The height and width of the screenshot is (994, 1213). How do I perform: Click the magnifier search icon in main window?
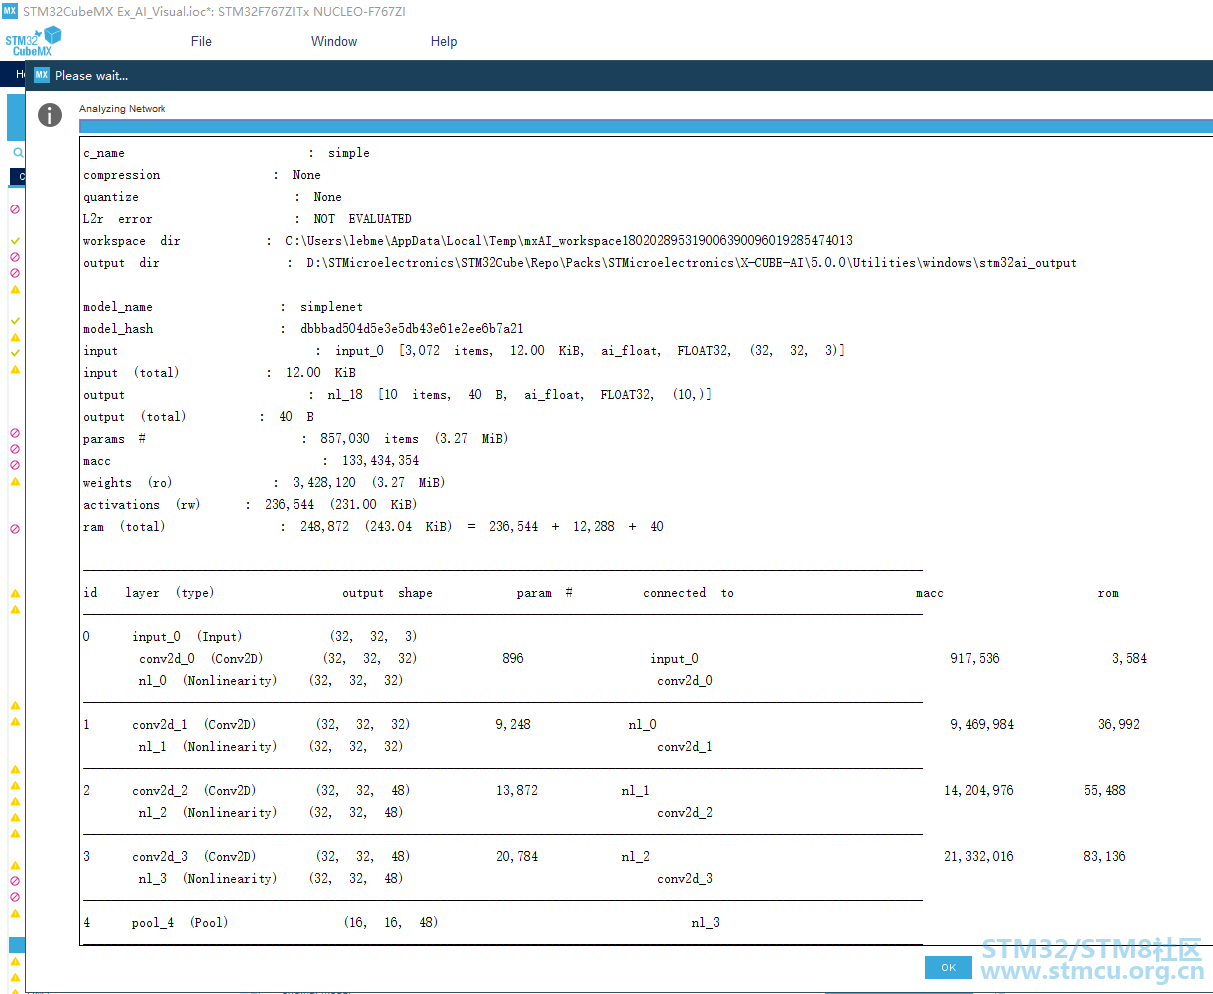tap(17, 153)
